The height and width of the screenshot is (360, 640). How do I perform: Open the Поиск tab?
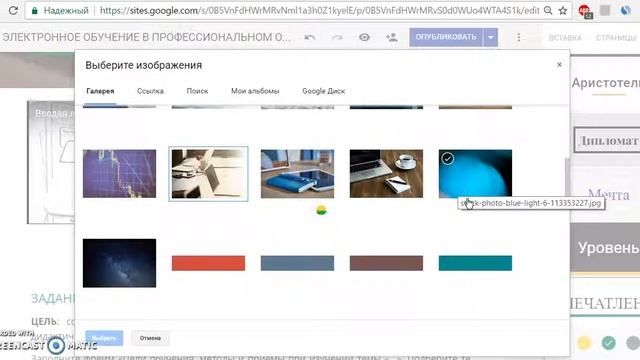tap(197, 91)
